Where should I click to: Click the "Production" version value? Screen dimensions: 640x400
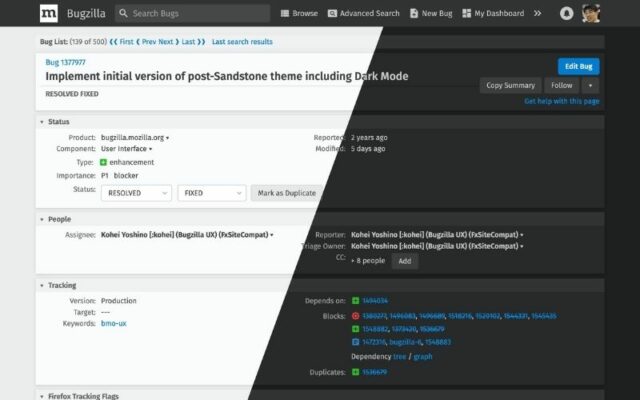pos(118,301)
